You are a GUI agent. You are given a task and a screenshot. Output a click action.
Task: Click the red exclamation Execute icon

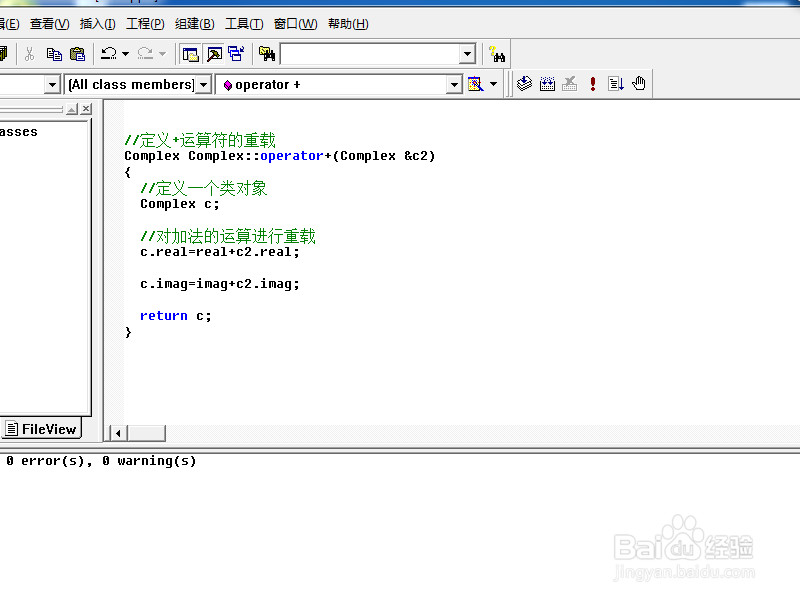(592, 84)
